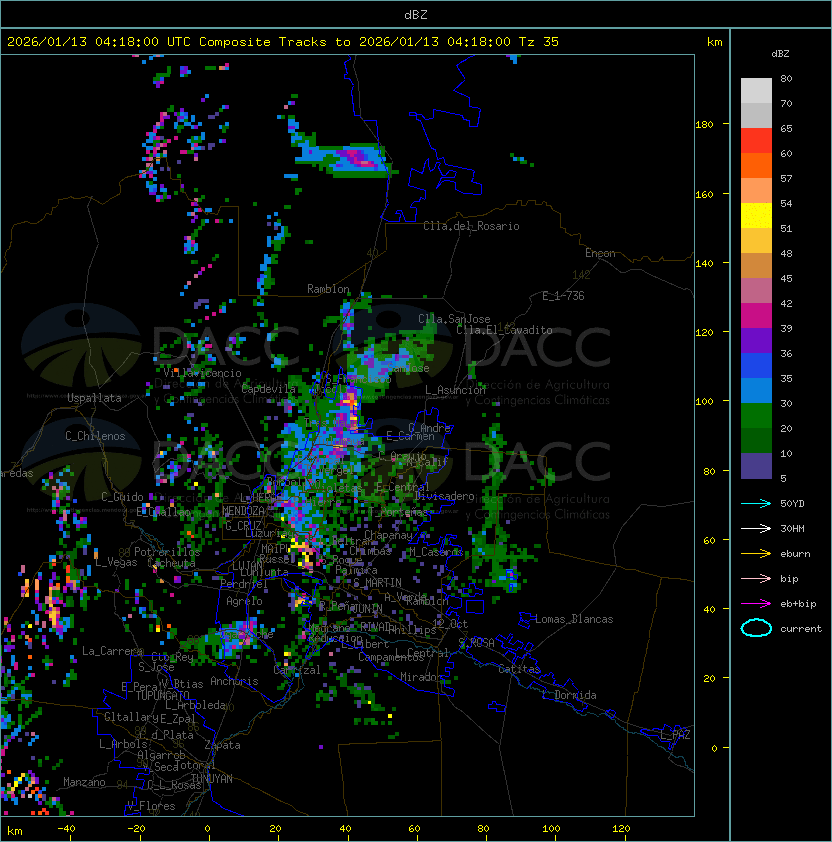Click the C_Chilenos place label
Screen dimensions: 832x842
pyautogui.click(x=95, y=436)
